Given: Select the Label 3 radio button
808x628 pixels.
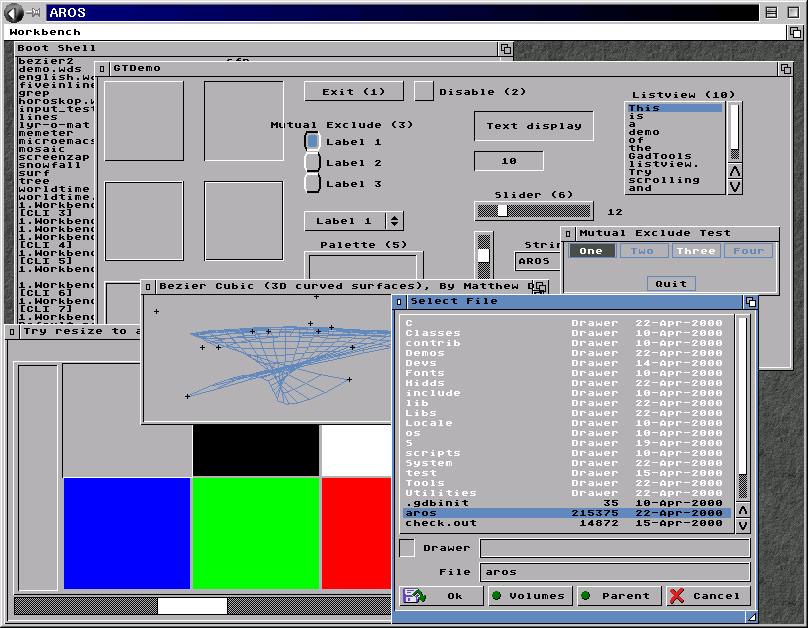Looking at the screenshot, I should tap(312, 183).
